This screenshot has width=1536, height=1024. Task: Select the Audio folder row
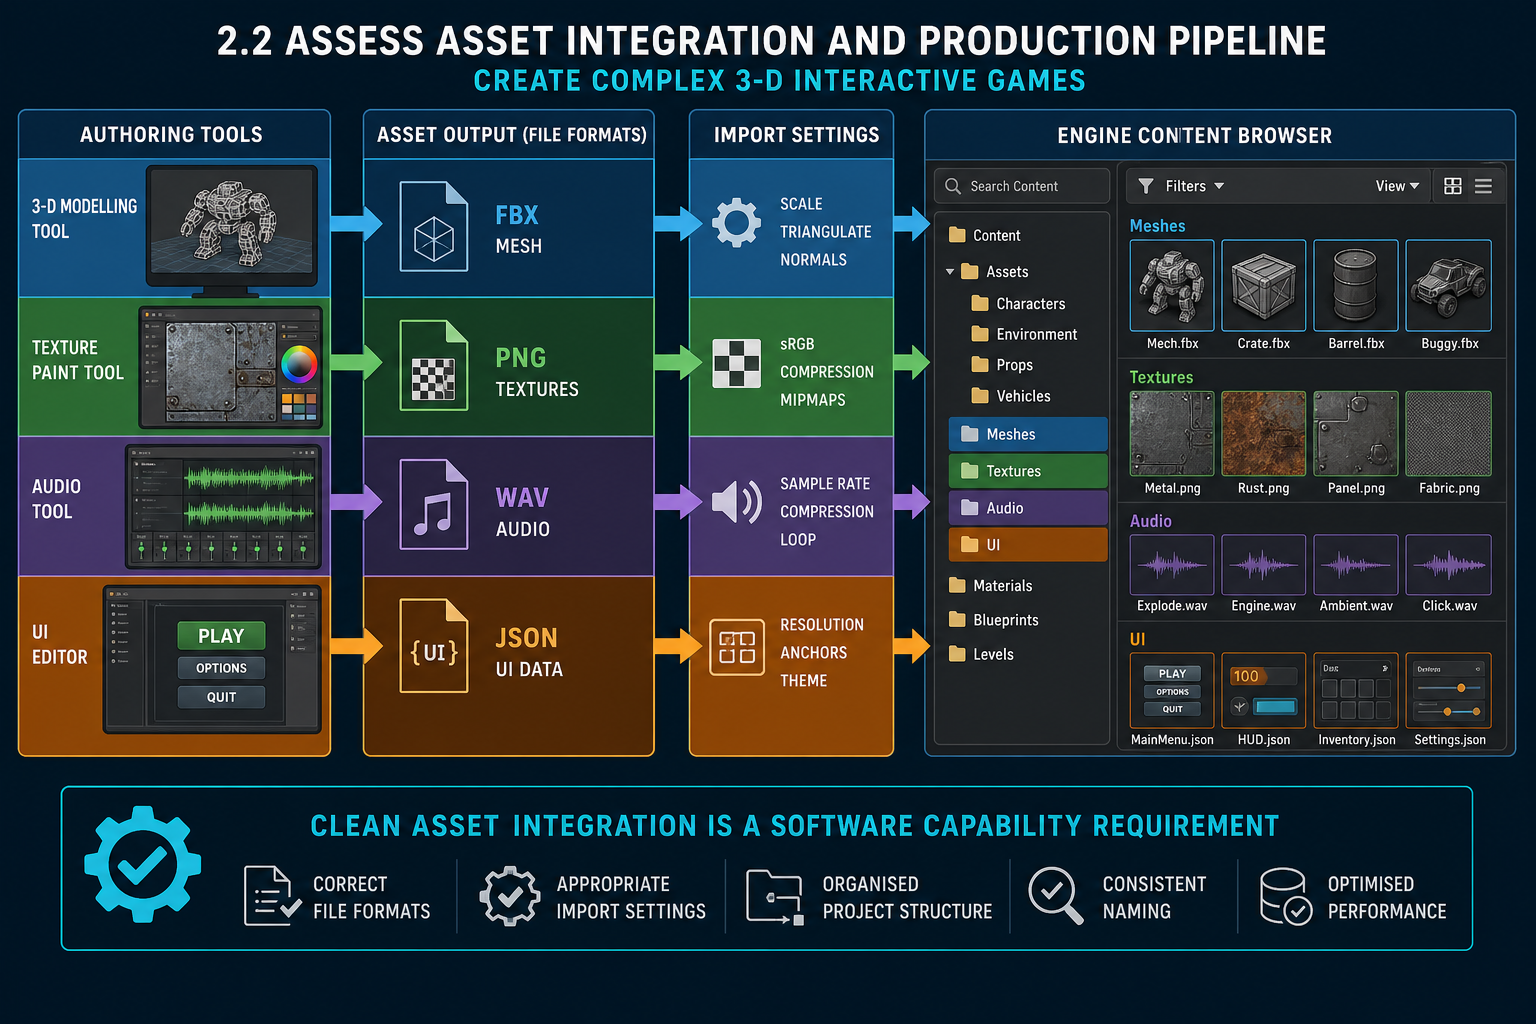point(1028,508)
